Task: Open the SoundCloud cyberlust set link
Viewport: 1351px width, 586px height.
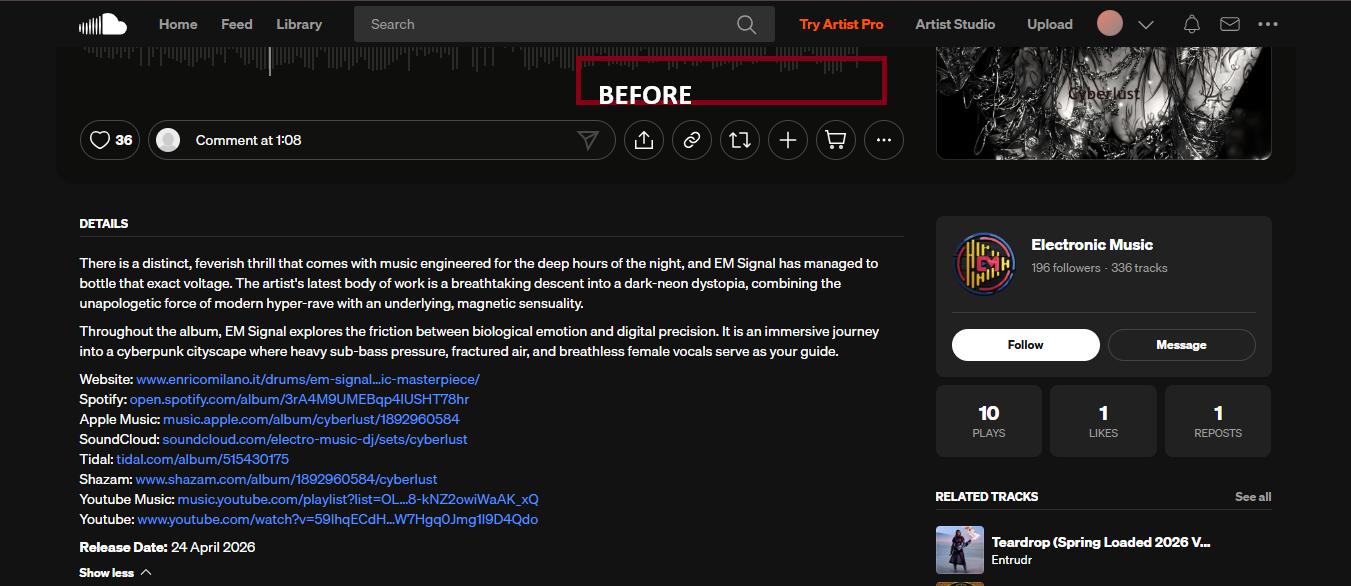Action: pyautogui.click(x=315, y=439)
